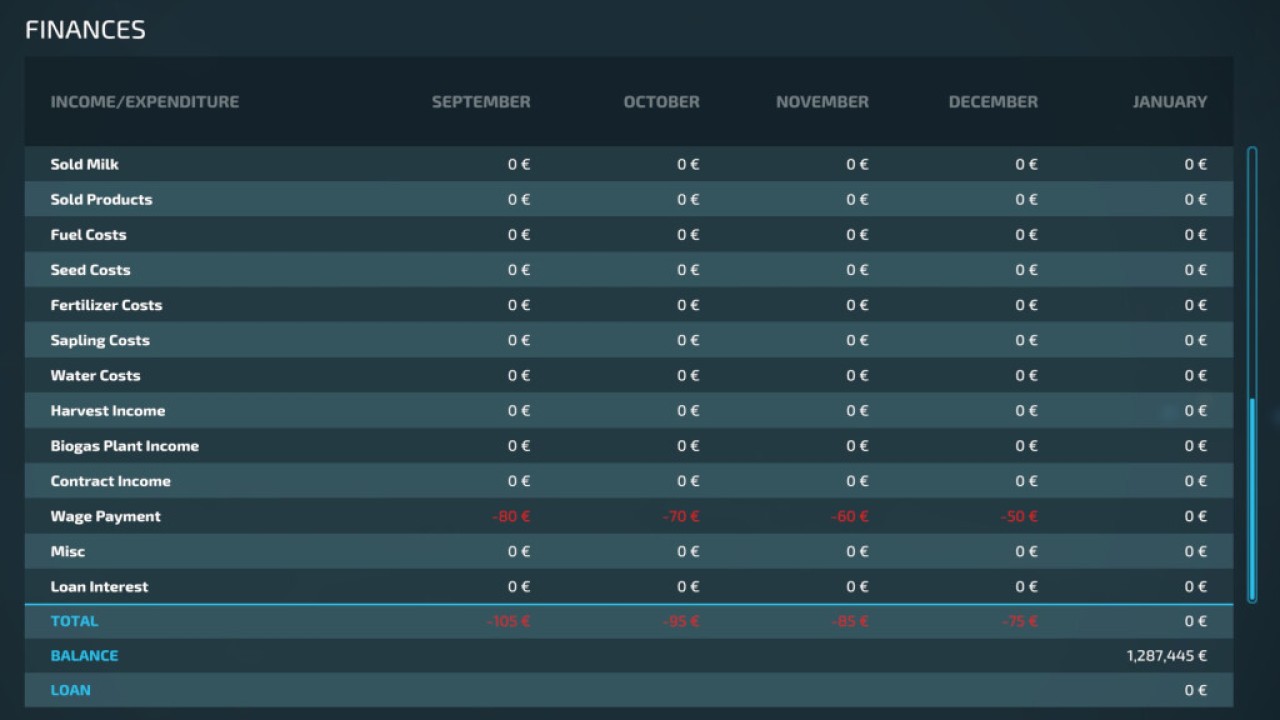The width and height of the screenshot is (1280, 720).
Task: Click the Loan Interest row label
Action: (99, 587)
